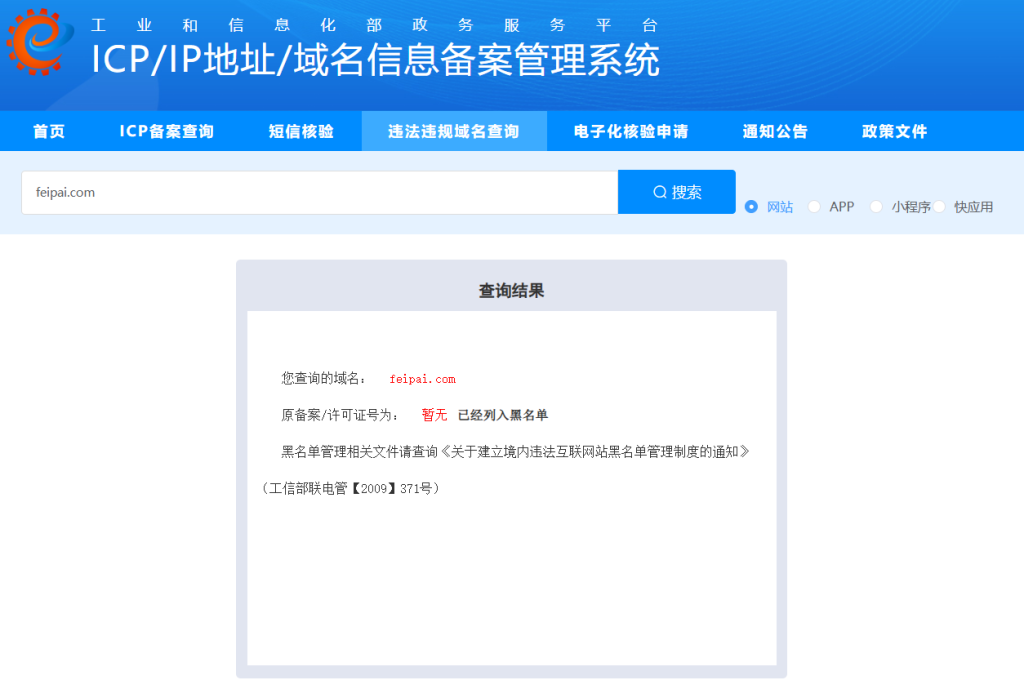The image size is (1024, 689).
Task: Switch to 短信核验 tab
Action: 301,131
